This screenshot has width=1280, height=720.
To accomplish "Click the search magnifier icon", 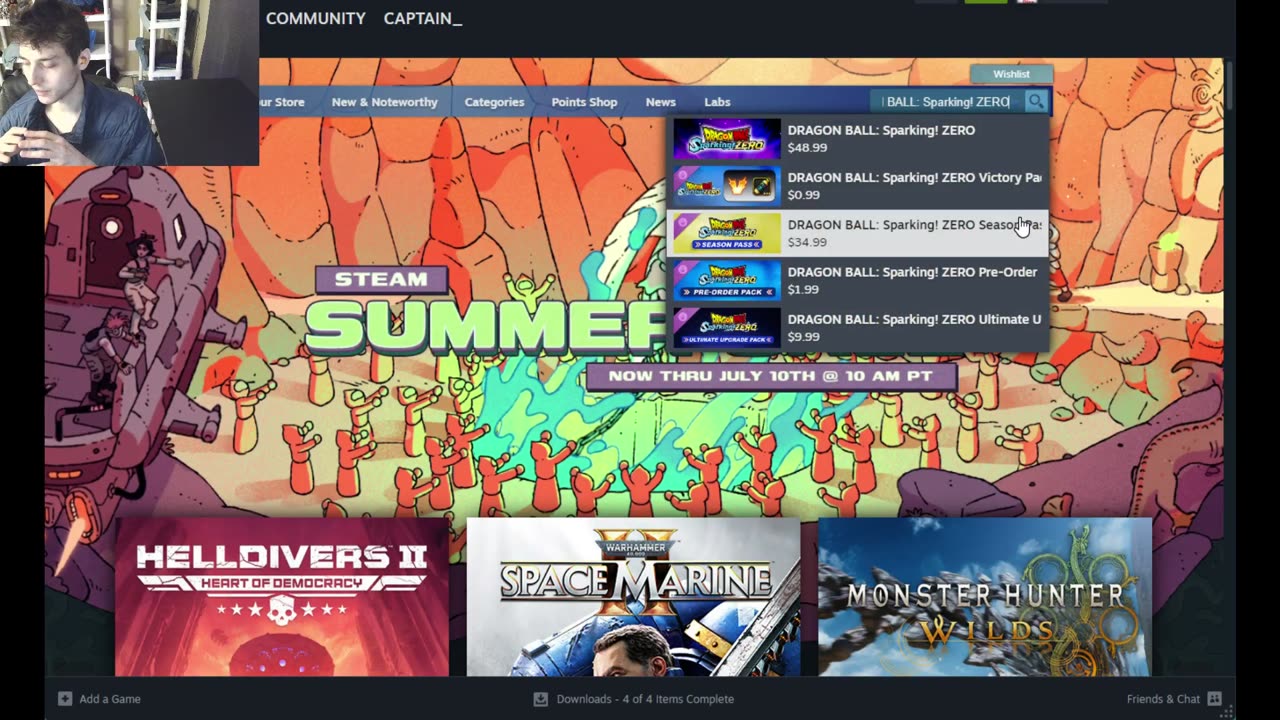I will pyautogui.click(x=1036, y=101).
